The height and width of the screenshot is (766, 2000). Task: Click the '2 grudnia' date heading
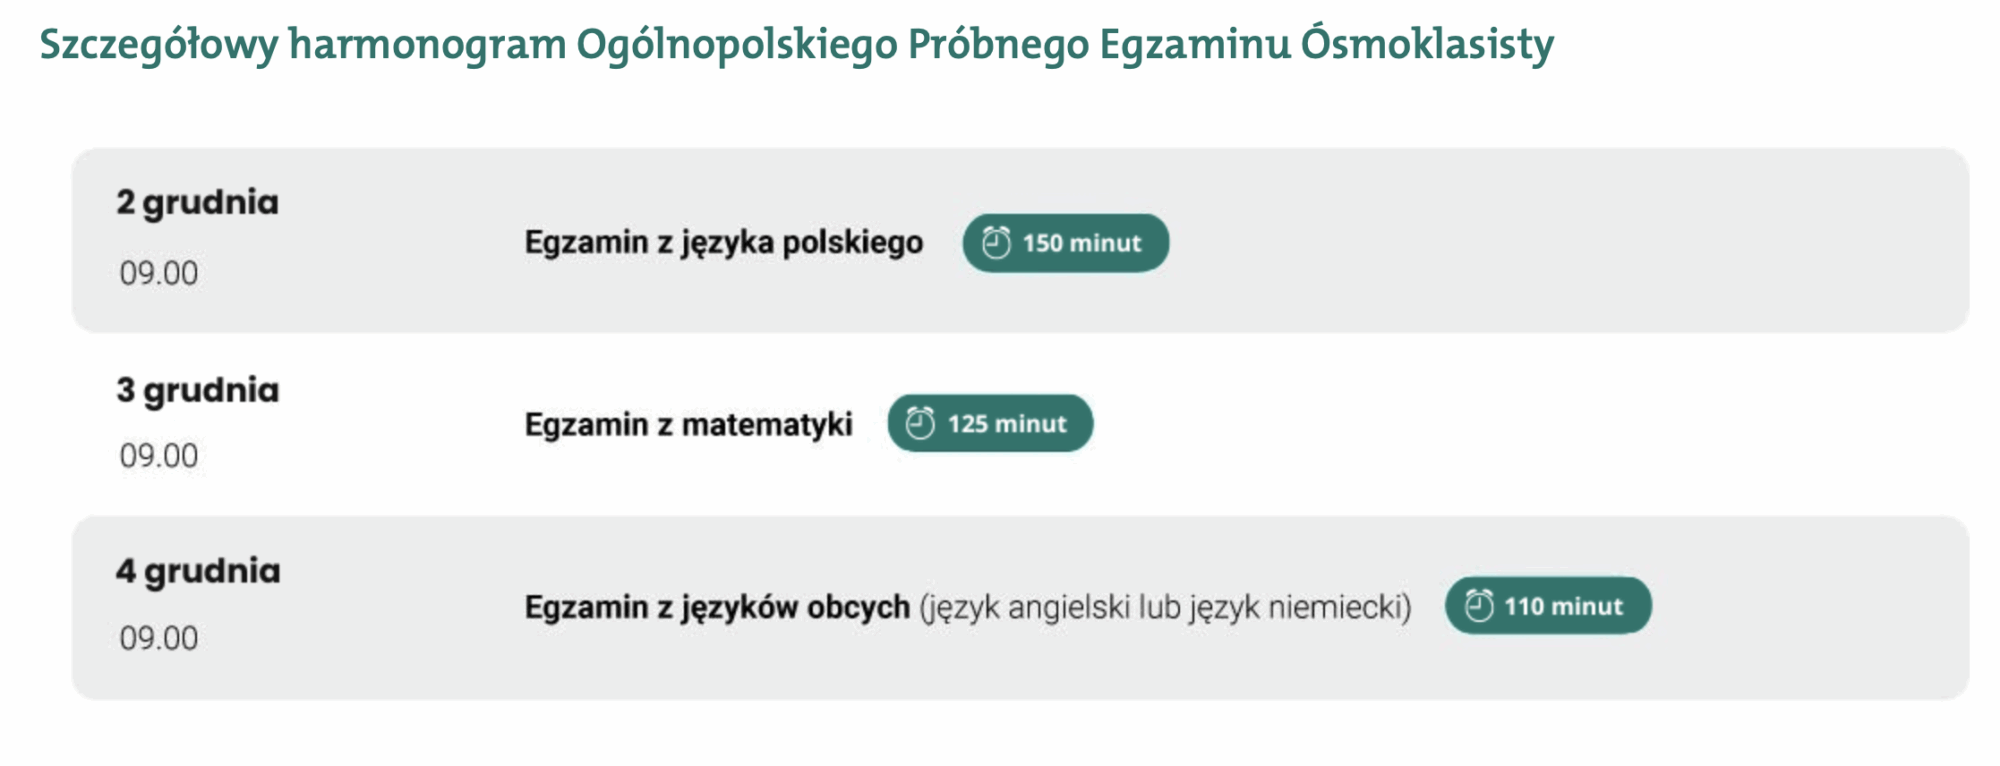click(x=197, y=203)
